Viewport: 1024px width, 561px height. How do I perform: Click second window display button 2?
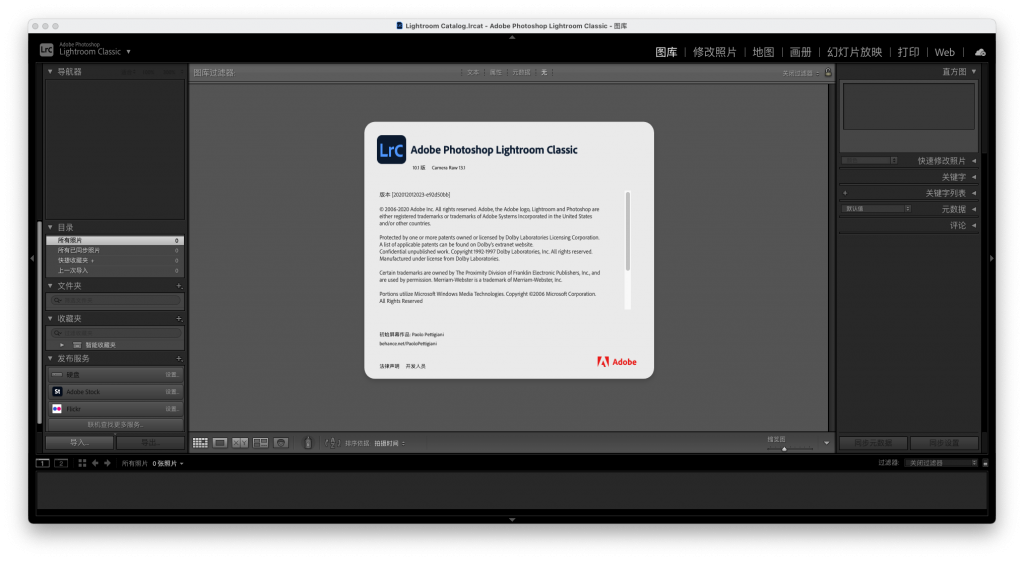[x=61, y=463]
